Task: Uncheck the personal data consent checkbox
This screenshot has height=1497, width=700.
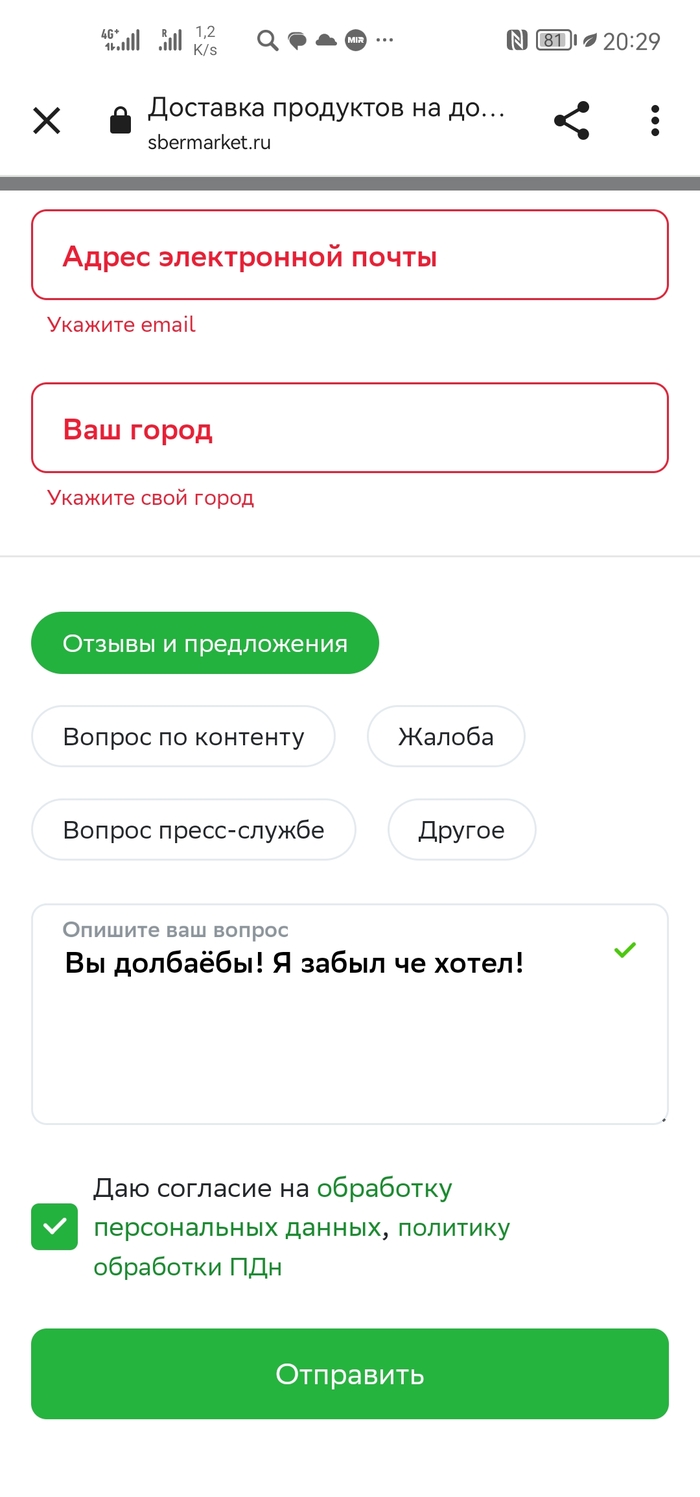Action: click(54, 1226)
